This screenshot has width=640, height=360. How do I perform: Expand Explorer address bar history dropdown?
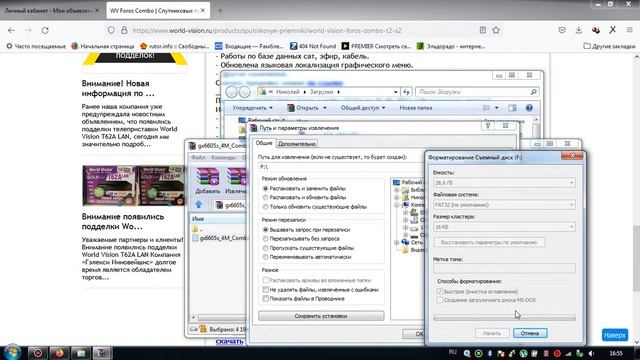395,92
